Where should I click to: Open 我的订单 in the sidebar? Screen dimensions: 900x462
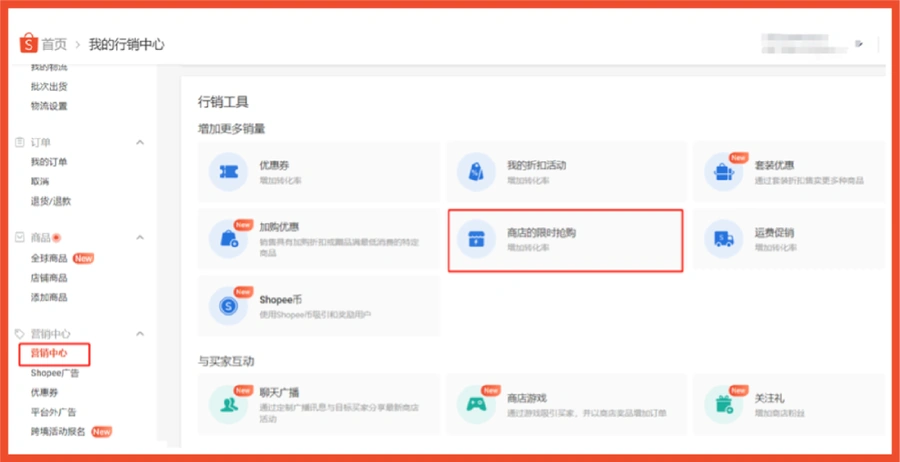pyautogui.click(x=49, y=162)
